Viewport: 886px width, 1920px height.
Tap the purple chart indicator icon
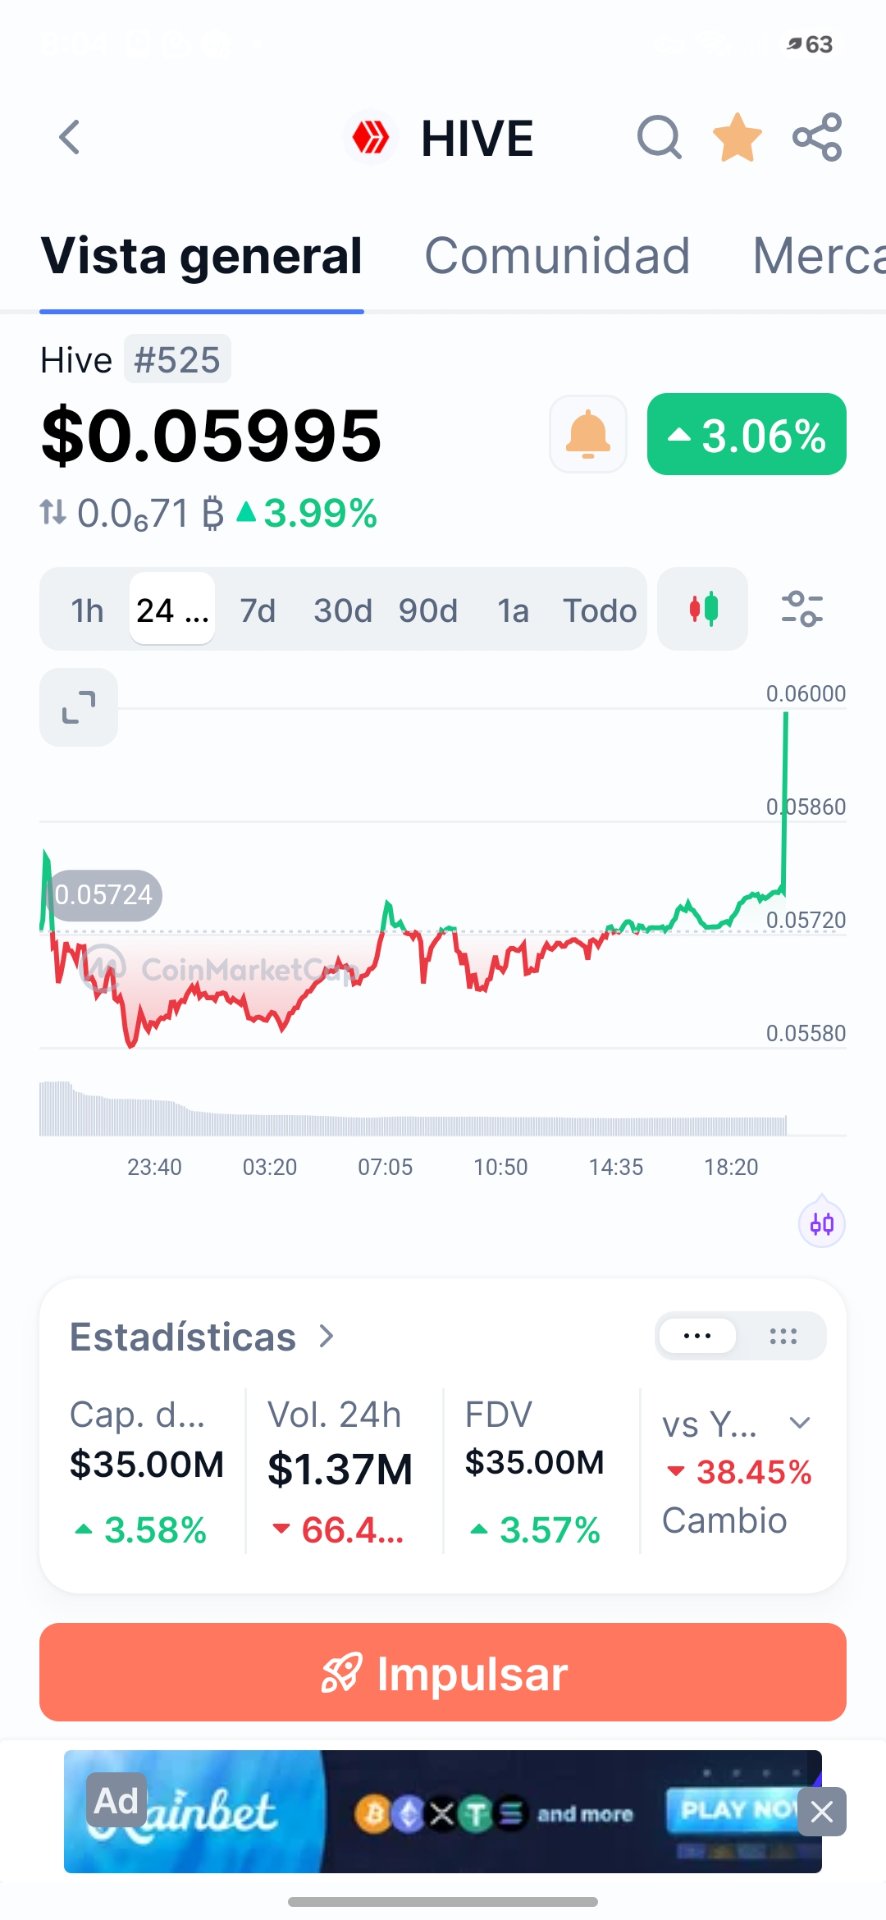pyautogui.click(x=822, y=1223)
